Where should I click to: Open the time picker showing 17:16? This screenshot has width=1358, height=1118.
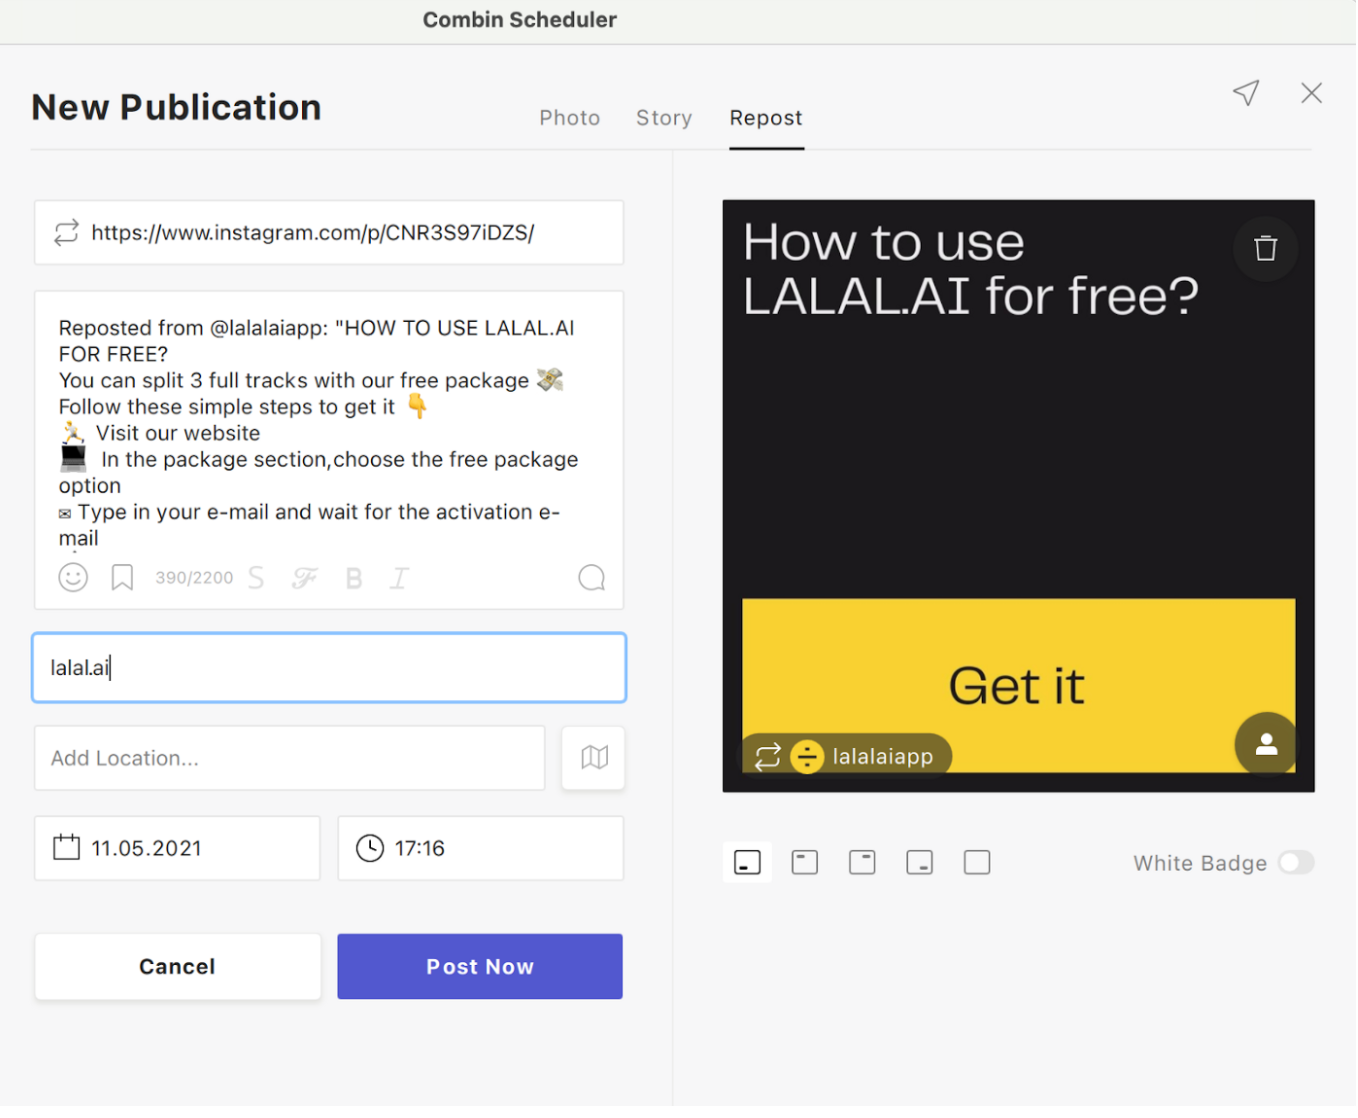tap(481, 848)
